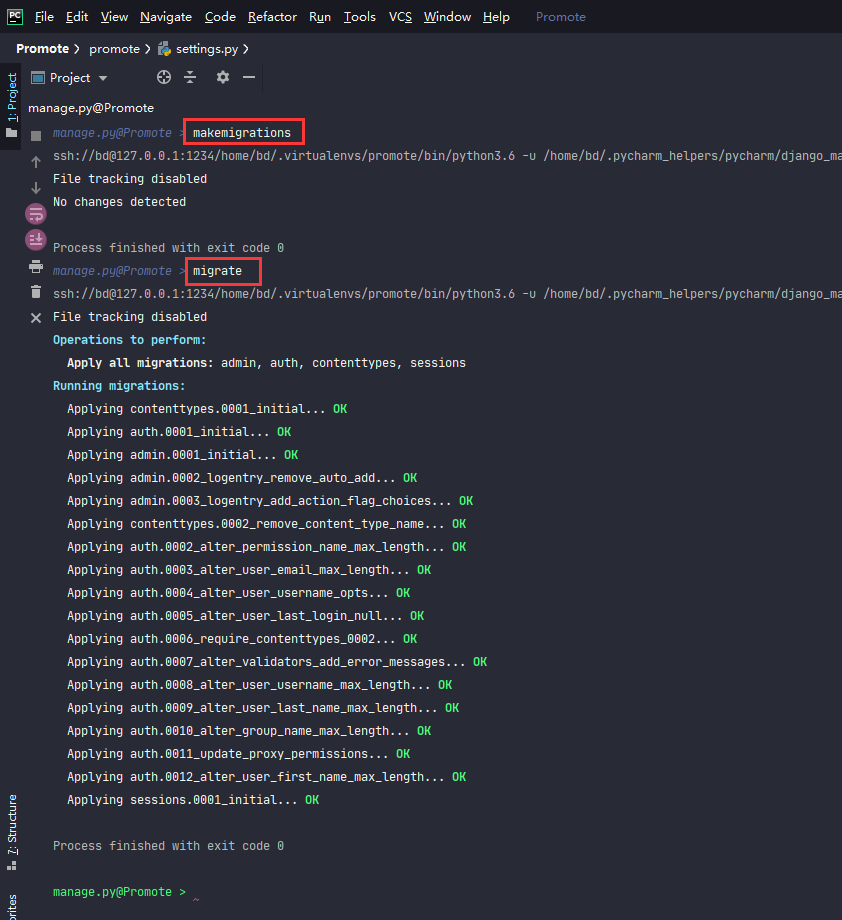Stop the running manage.py process
This screenshot has width=842, height=920.
pos(36,136)
